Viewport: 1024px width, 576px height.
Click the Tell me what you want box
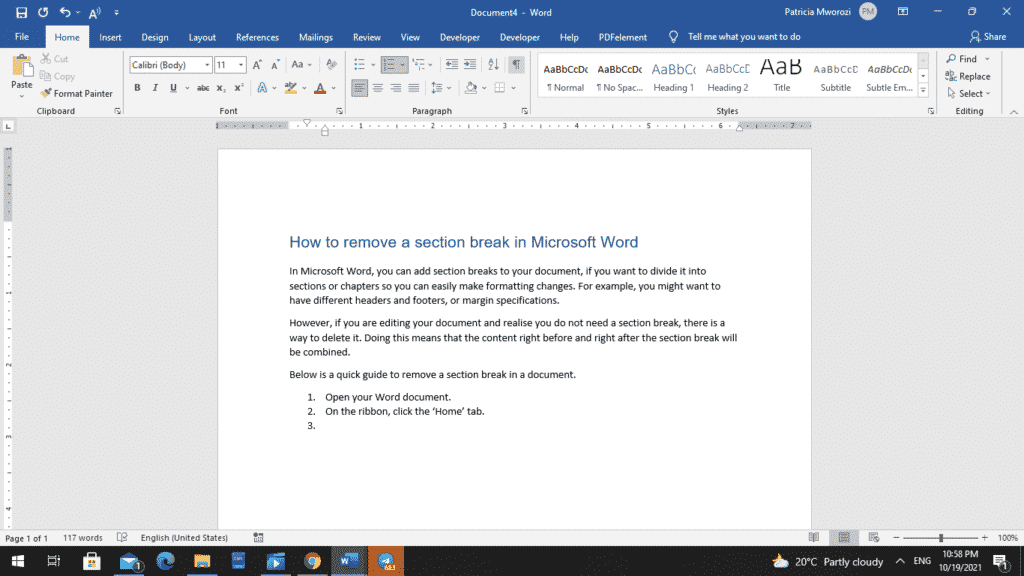744,37
